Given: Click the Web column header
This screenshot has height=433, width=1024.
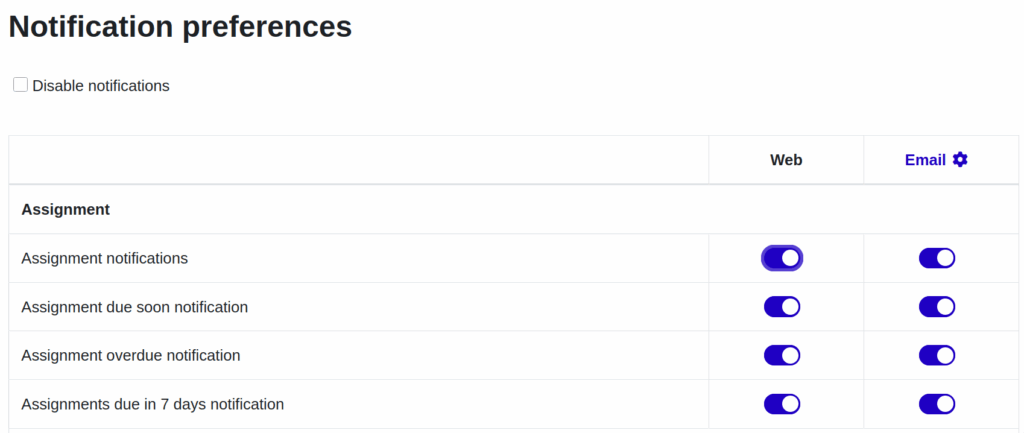Looking at the screenshot, I should pos(786,160).
